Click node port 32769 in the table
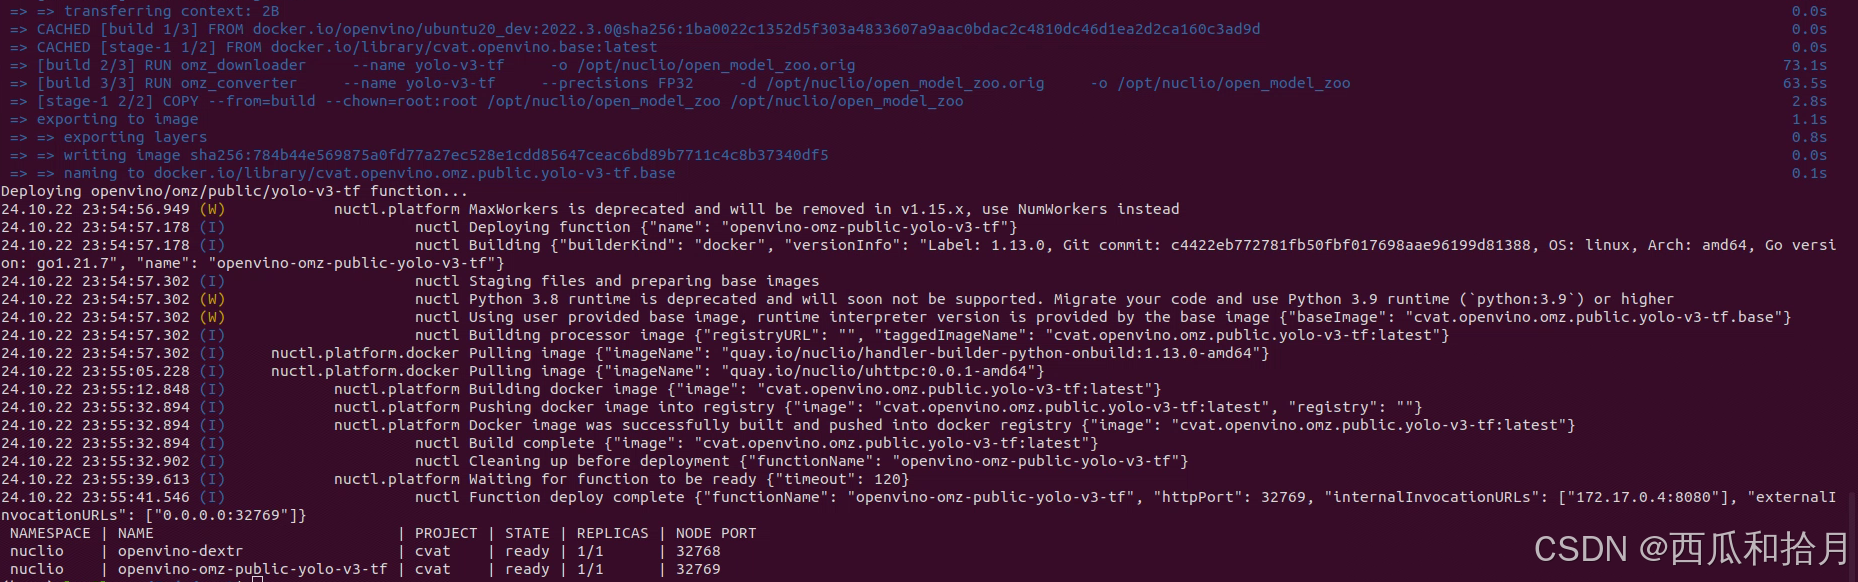 [698, 569]
